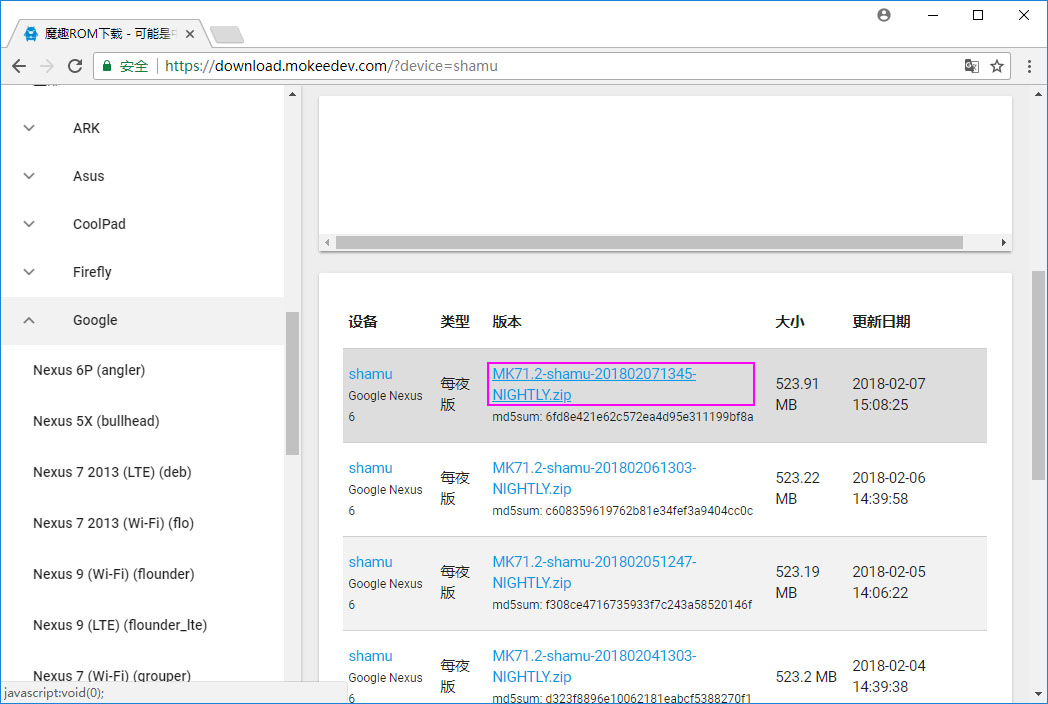The height and width of the screenshot is (704, 1048).
Task: Open the translate page icon
Action: tap(971, 66)
